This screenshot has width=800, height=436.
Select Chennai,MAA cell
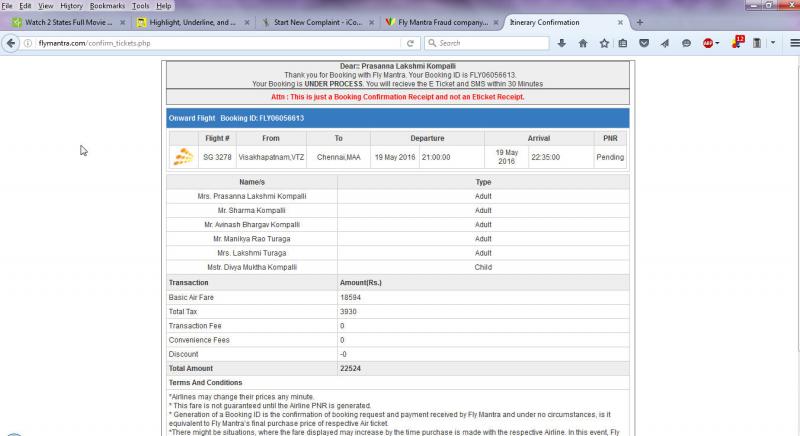click(x=338, y=157)
